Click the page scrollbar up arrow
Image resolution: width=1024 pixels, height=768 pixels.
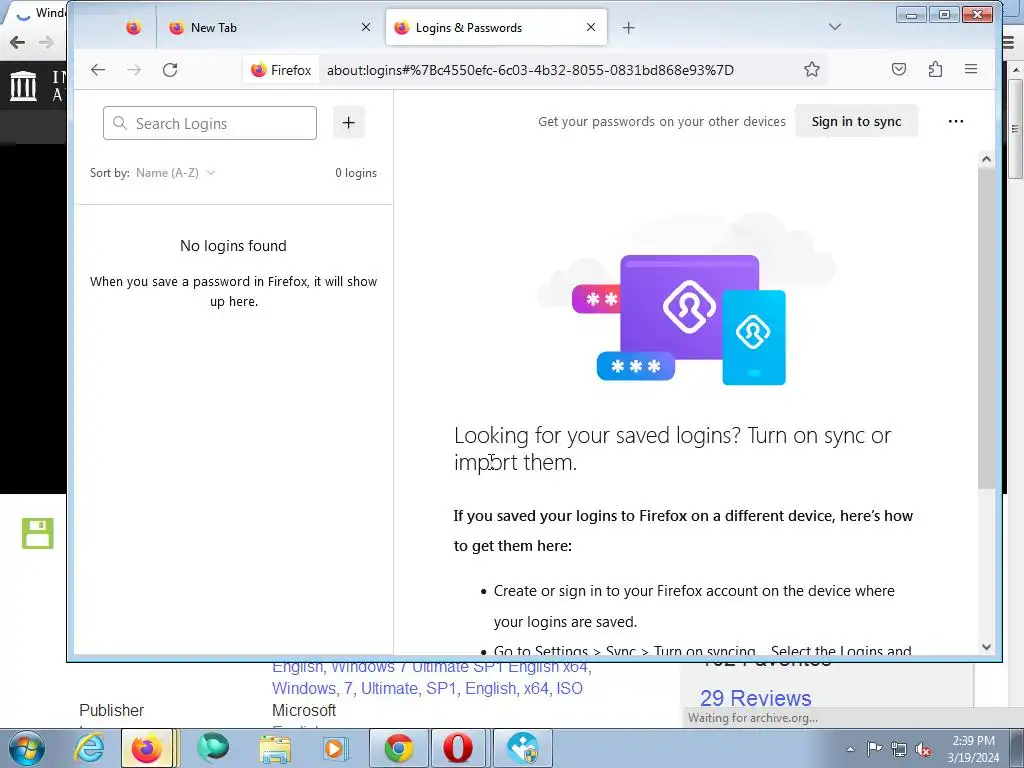986,159
